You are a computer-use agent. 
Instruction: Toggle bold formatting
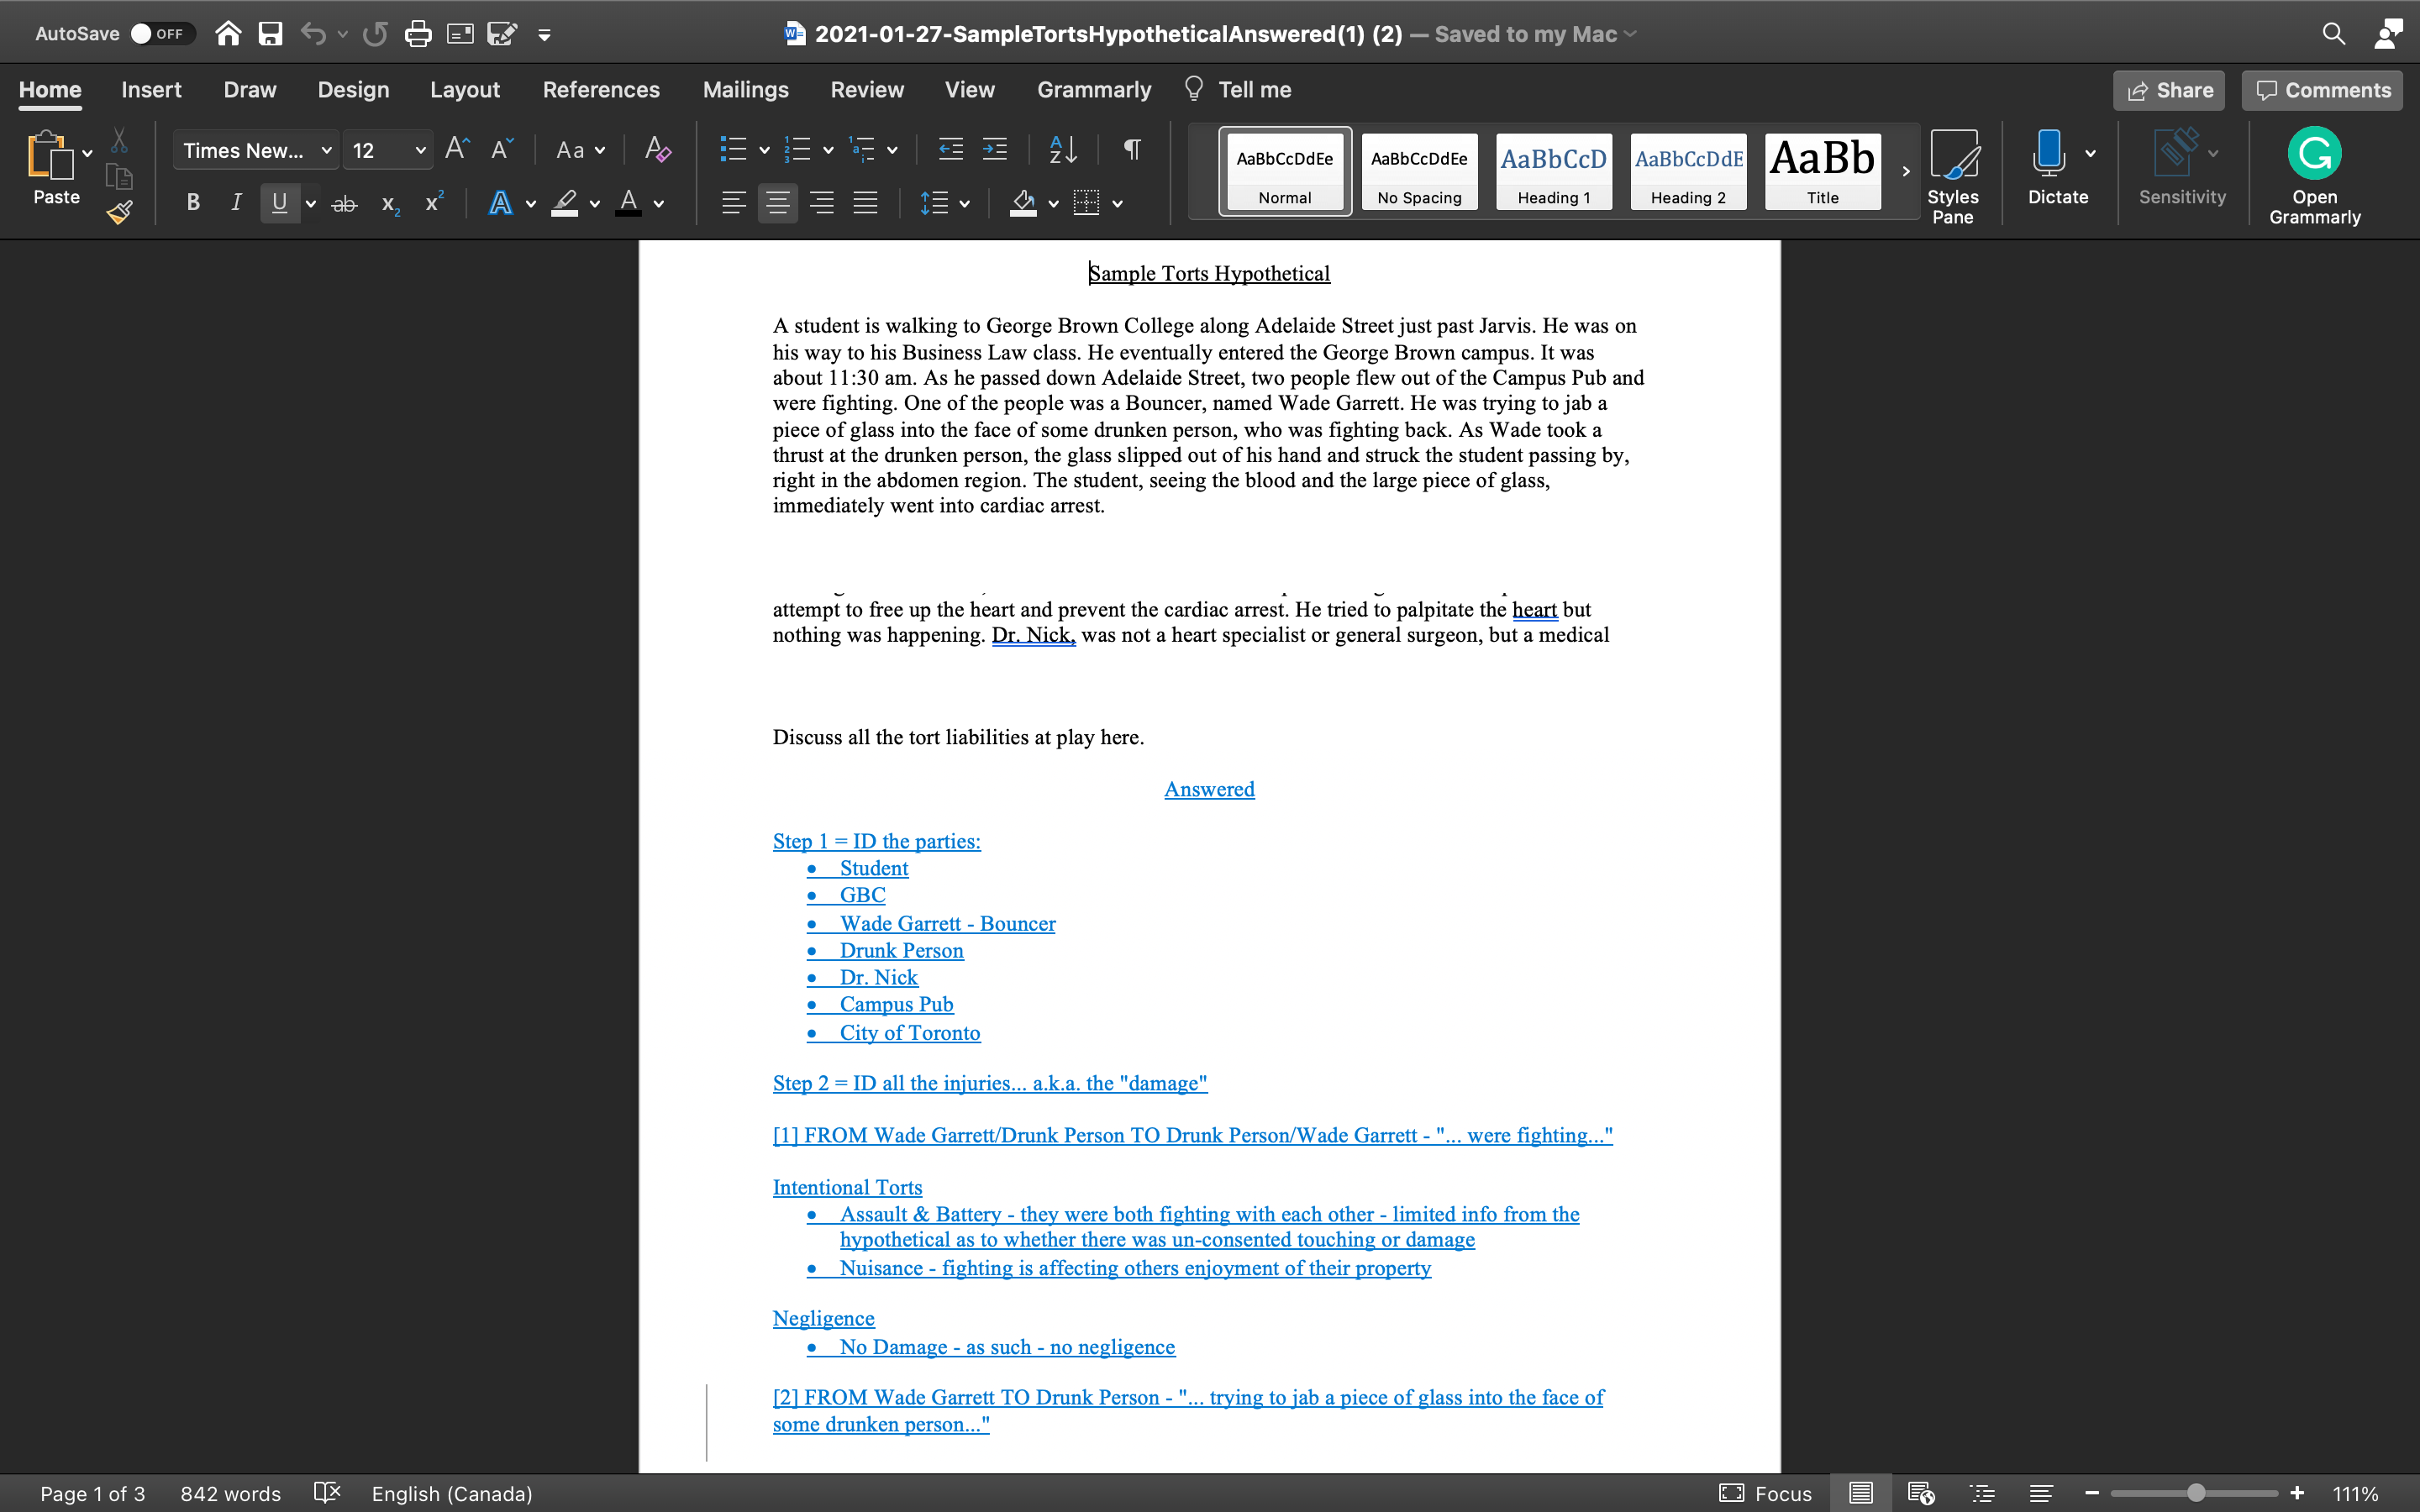click(193, 202)
